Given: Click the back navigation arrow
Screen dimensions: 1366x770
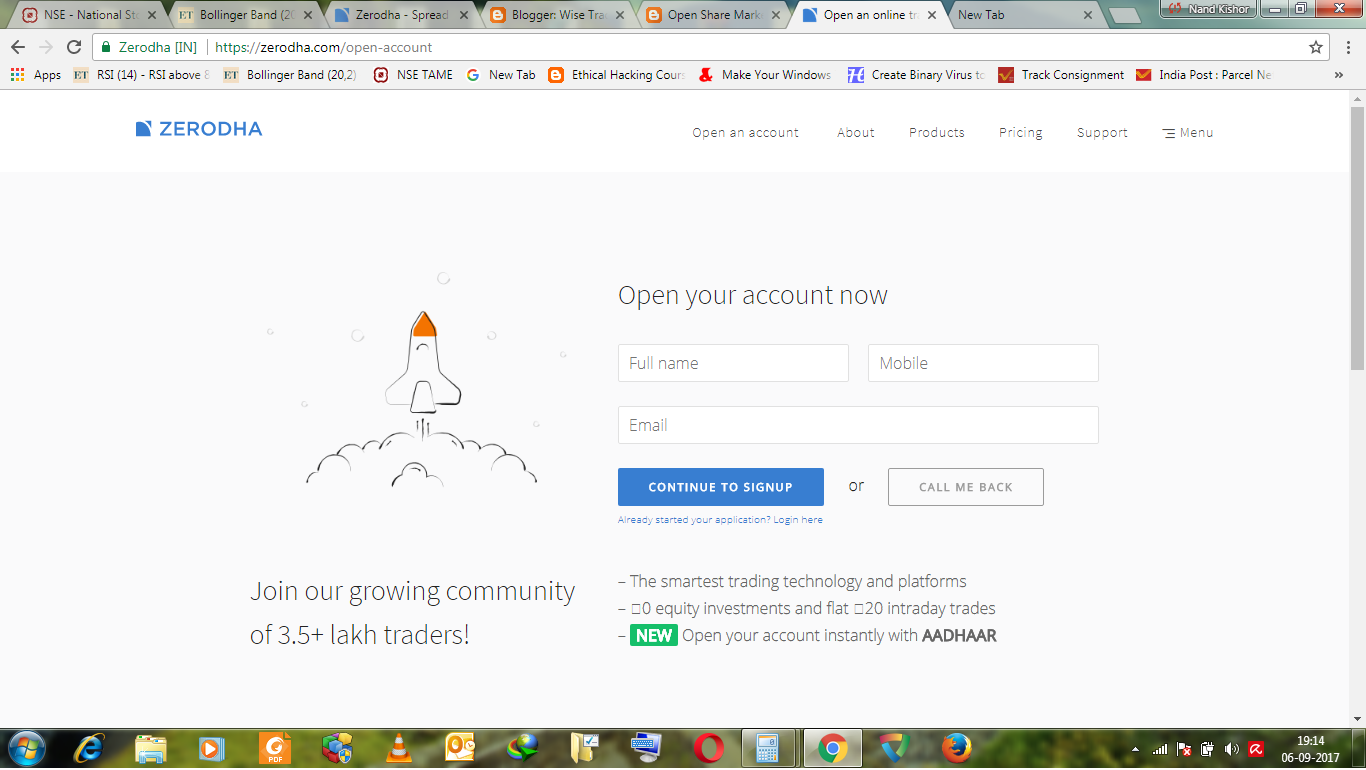Looking at the screenshot, I should coord(18,46).
